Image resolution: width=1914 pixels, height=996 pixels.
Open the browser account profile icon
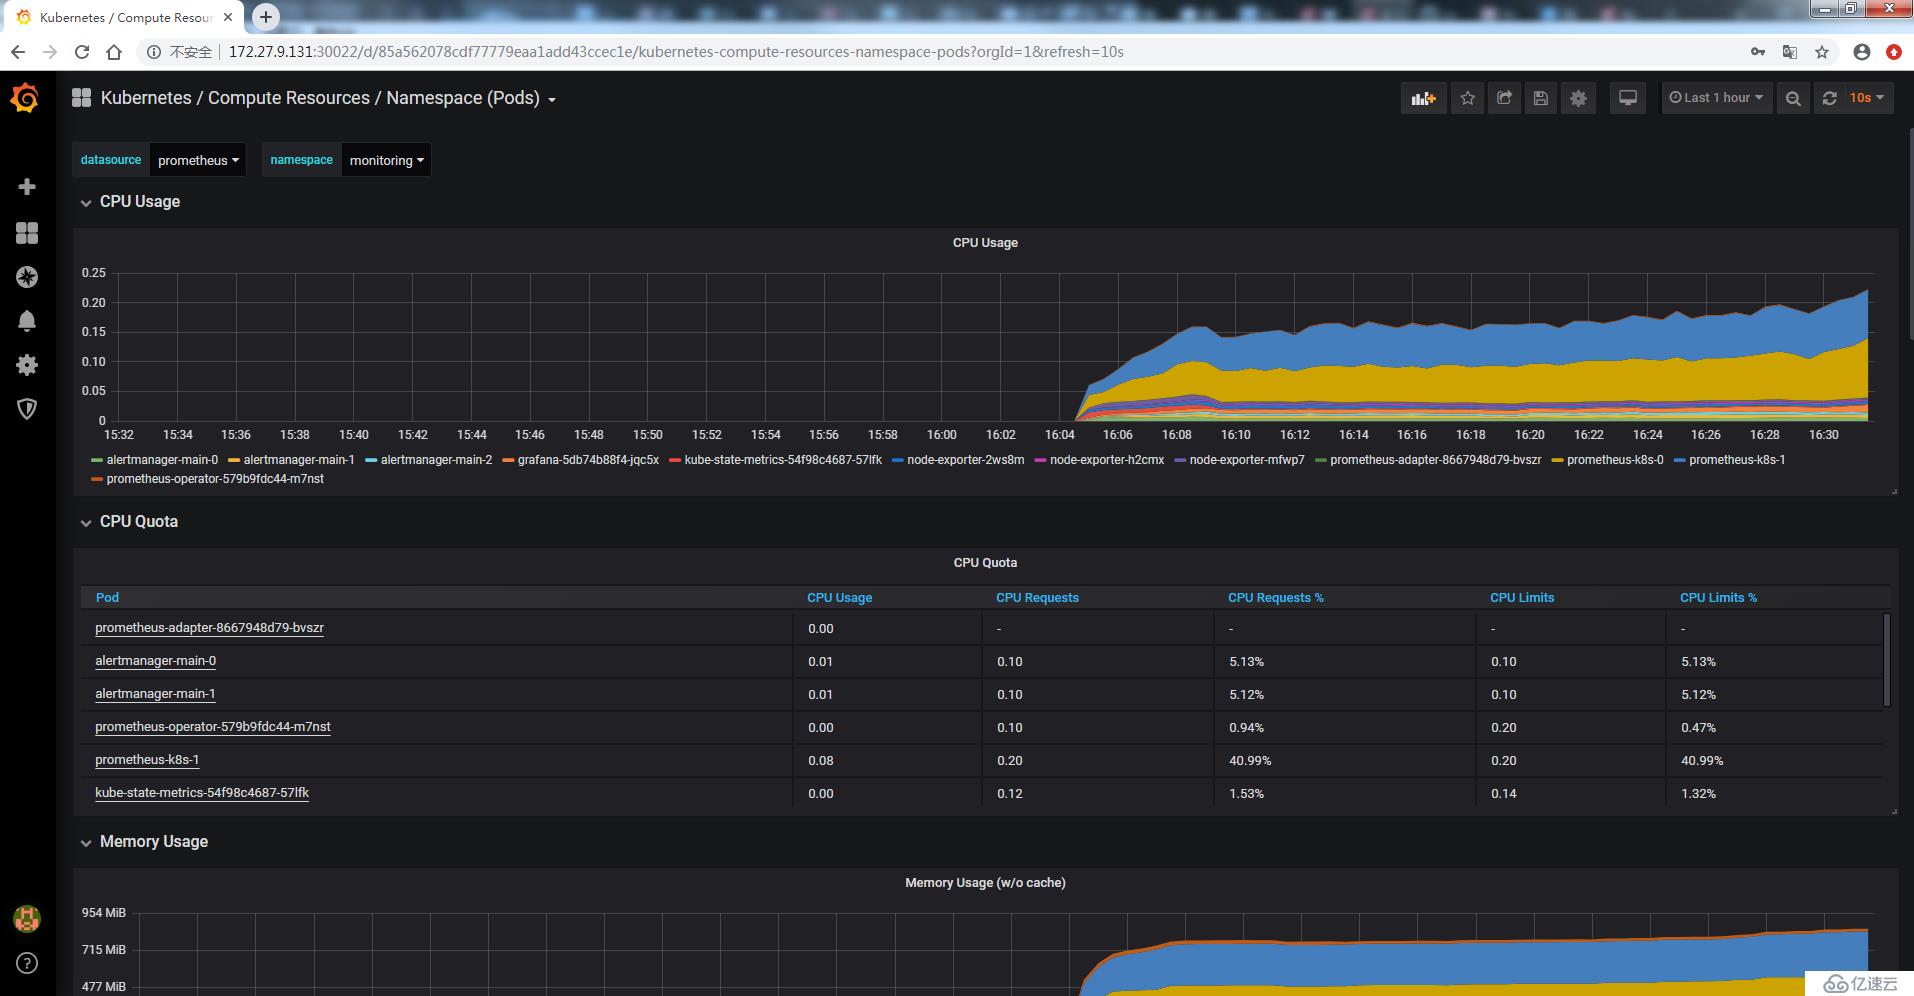[1862, 52]
